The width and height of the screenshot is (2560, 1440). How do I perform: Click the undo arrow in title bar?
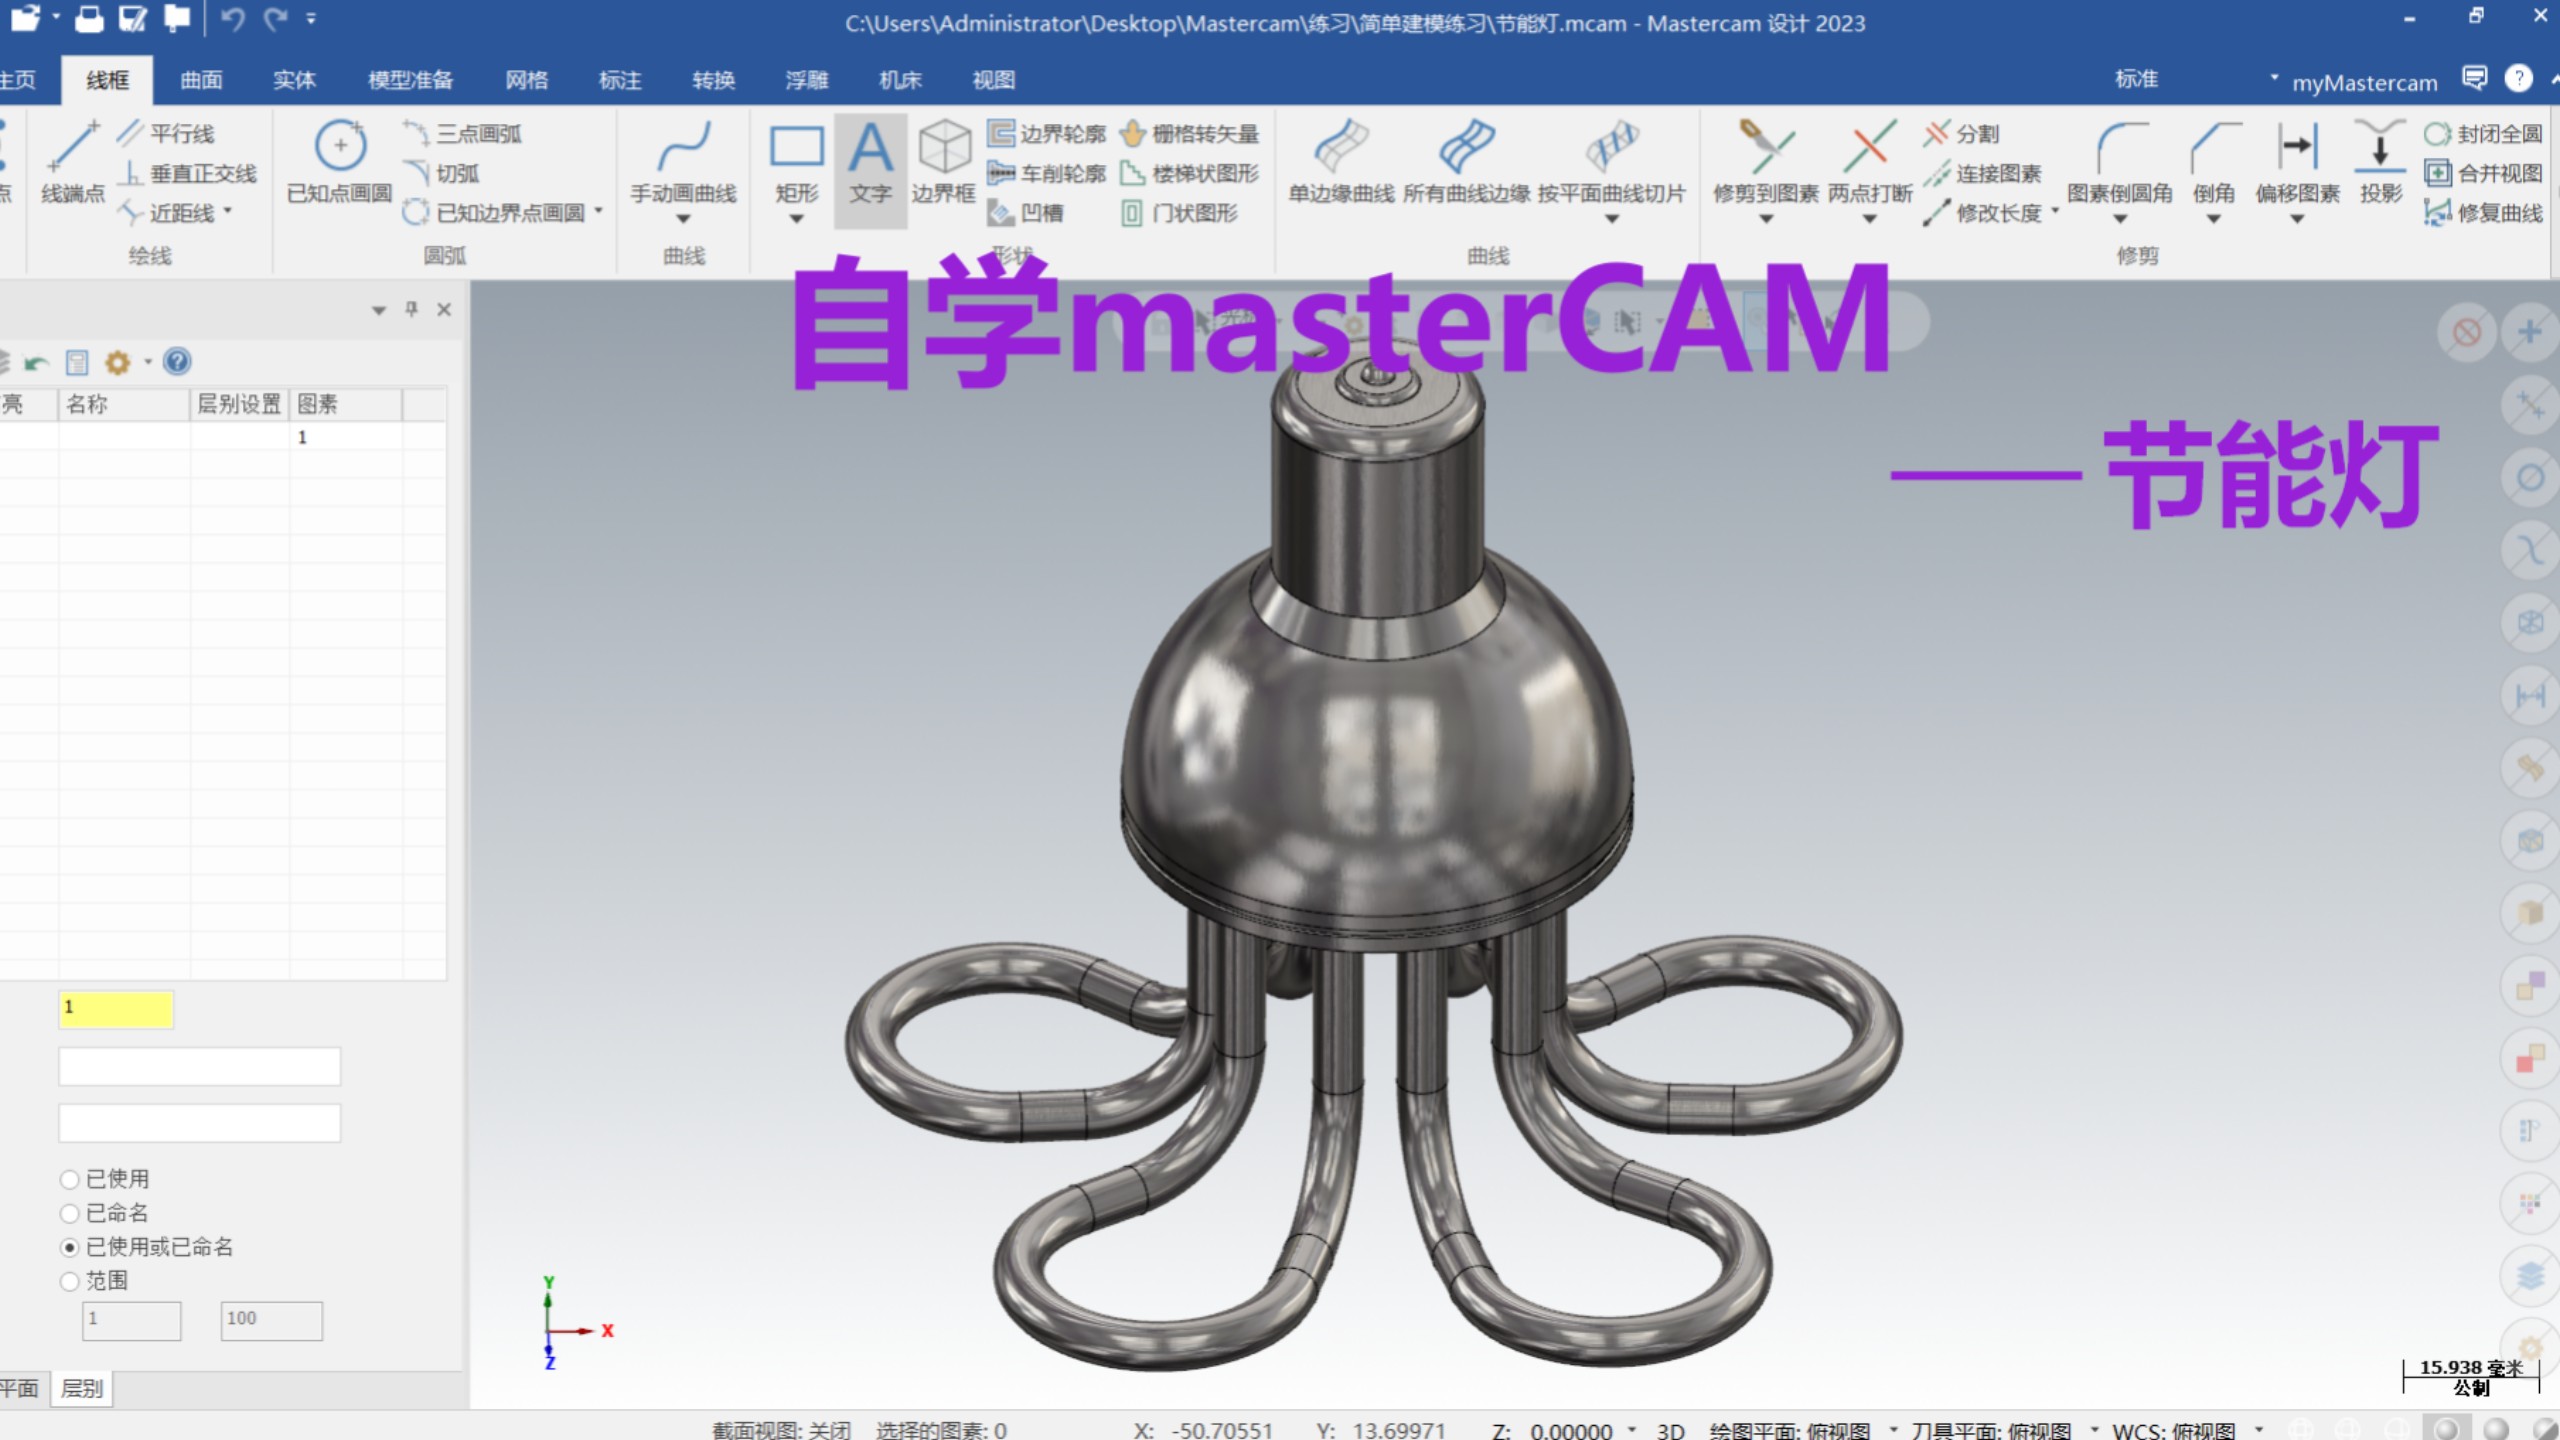coord(233,18)
